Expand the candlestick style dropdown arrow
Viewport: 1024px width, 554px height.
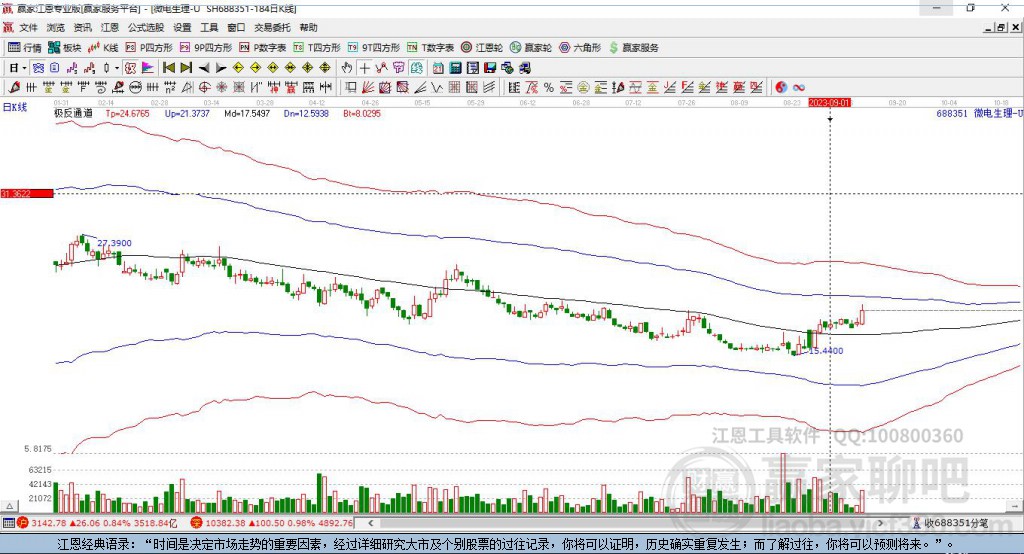click(117, 68)
